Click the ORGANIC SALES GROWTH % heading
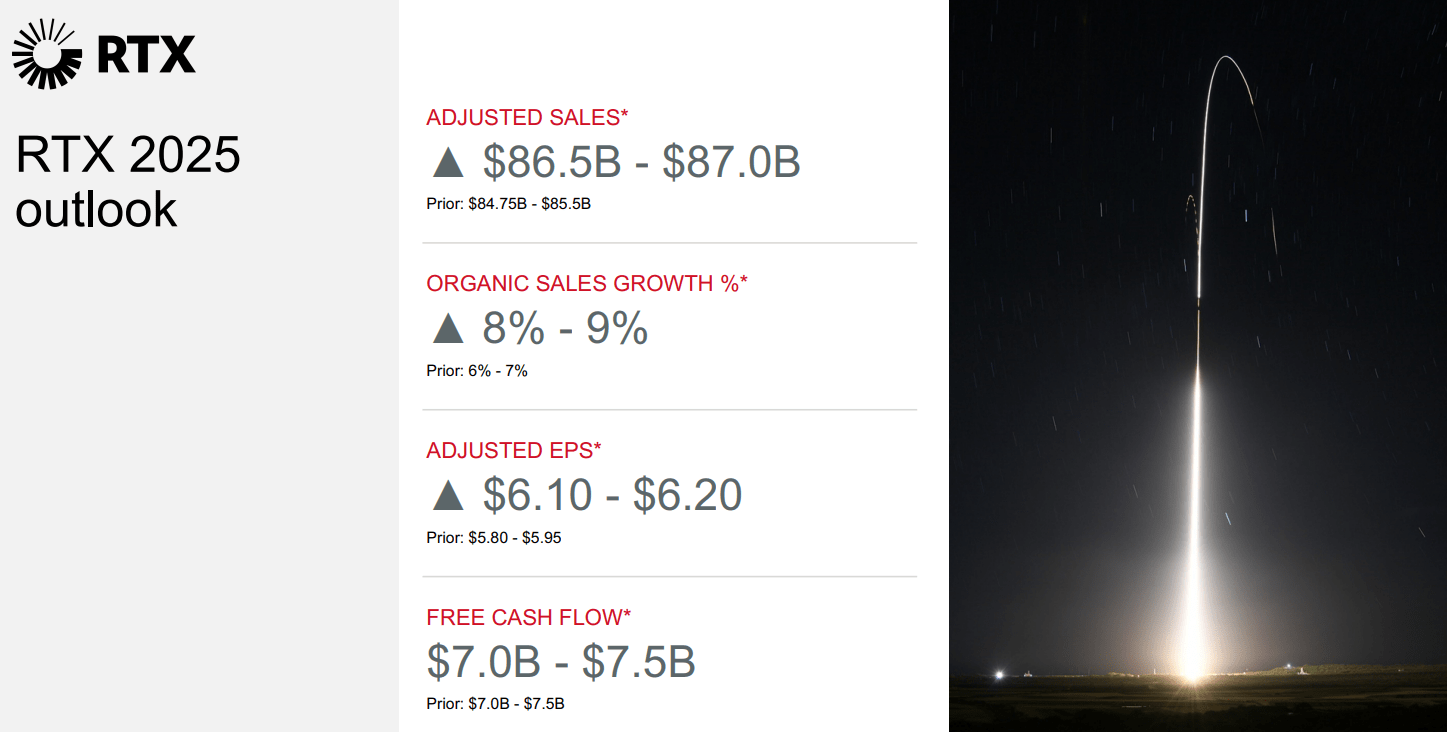Screen dimensions: 1447x732 point(587,284)
